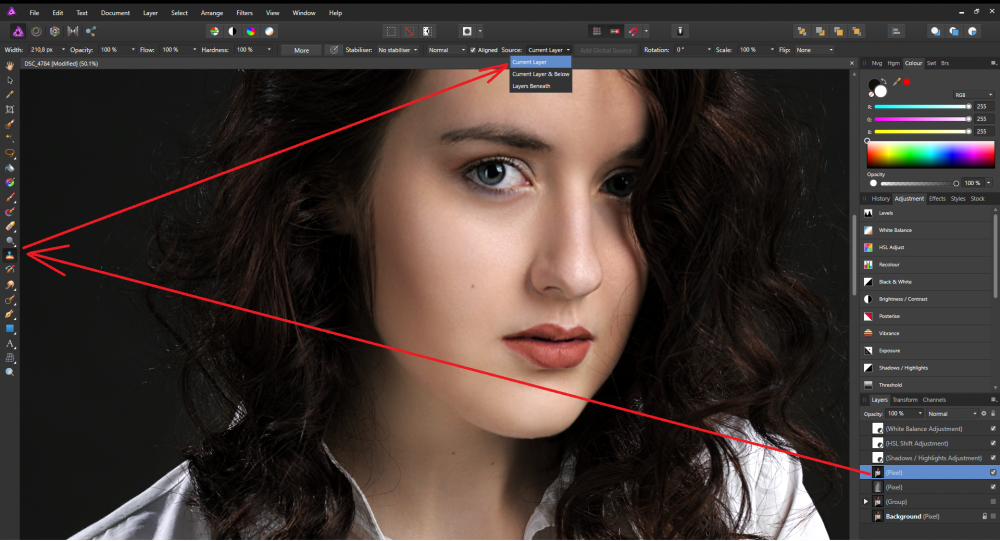Open the Flip dropdown
The image size is (1000, 541).
click(814, 50)
